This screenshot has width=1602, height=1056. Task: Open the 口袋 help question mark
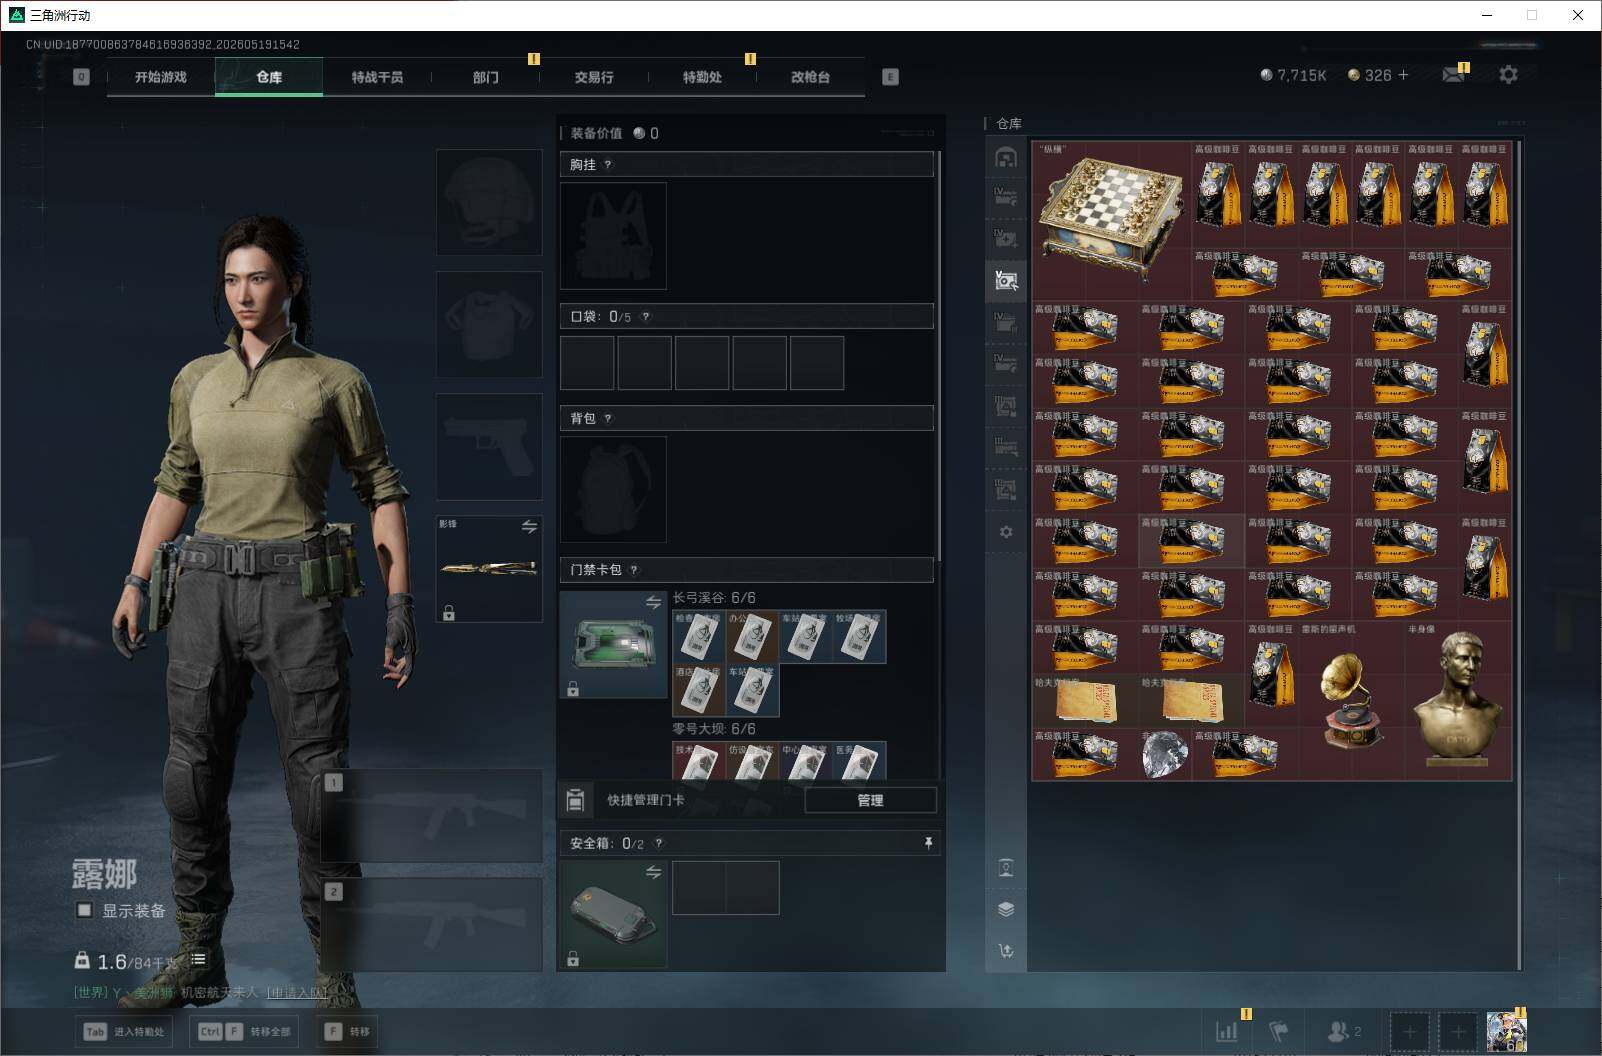tap(645, 317)
